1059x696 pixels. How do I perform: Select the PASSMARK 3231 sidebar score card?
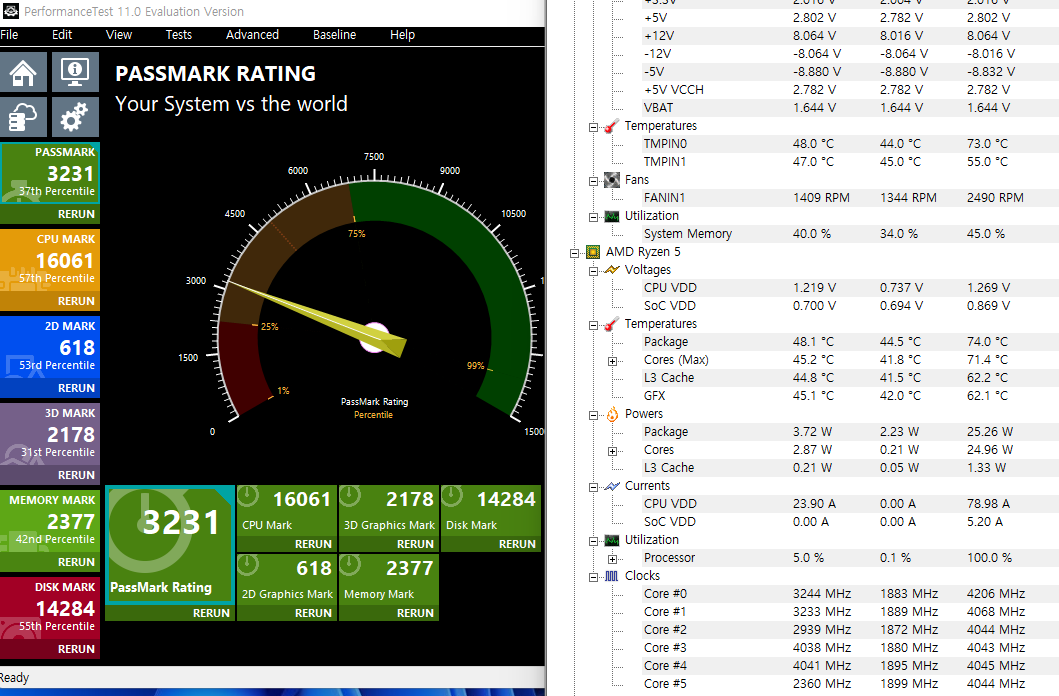(50, 173)
